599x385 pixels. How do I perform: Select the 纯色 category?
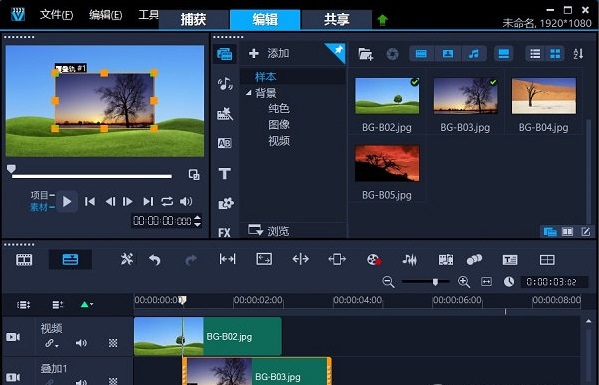pyautogui.click(x=279, y=109)
